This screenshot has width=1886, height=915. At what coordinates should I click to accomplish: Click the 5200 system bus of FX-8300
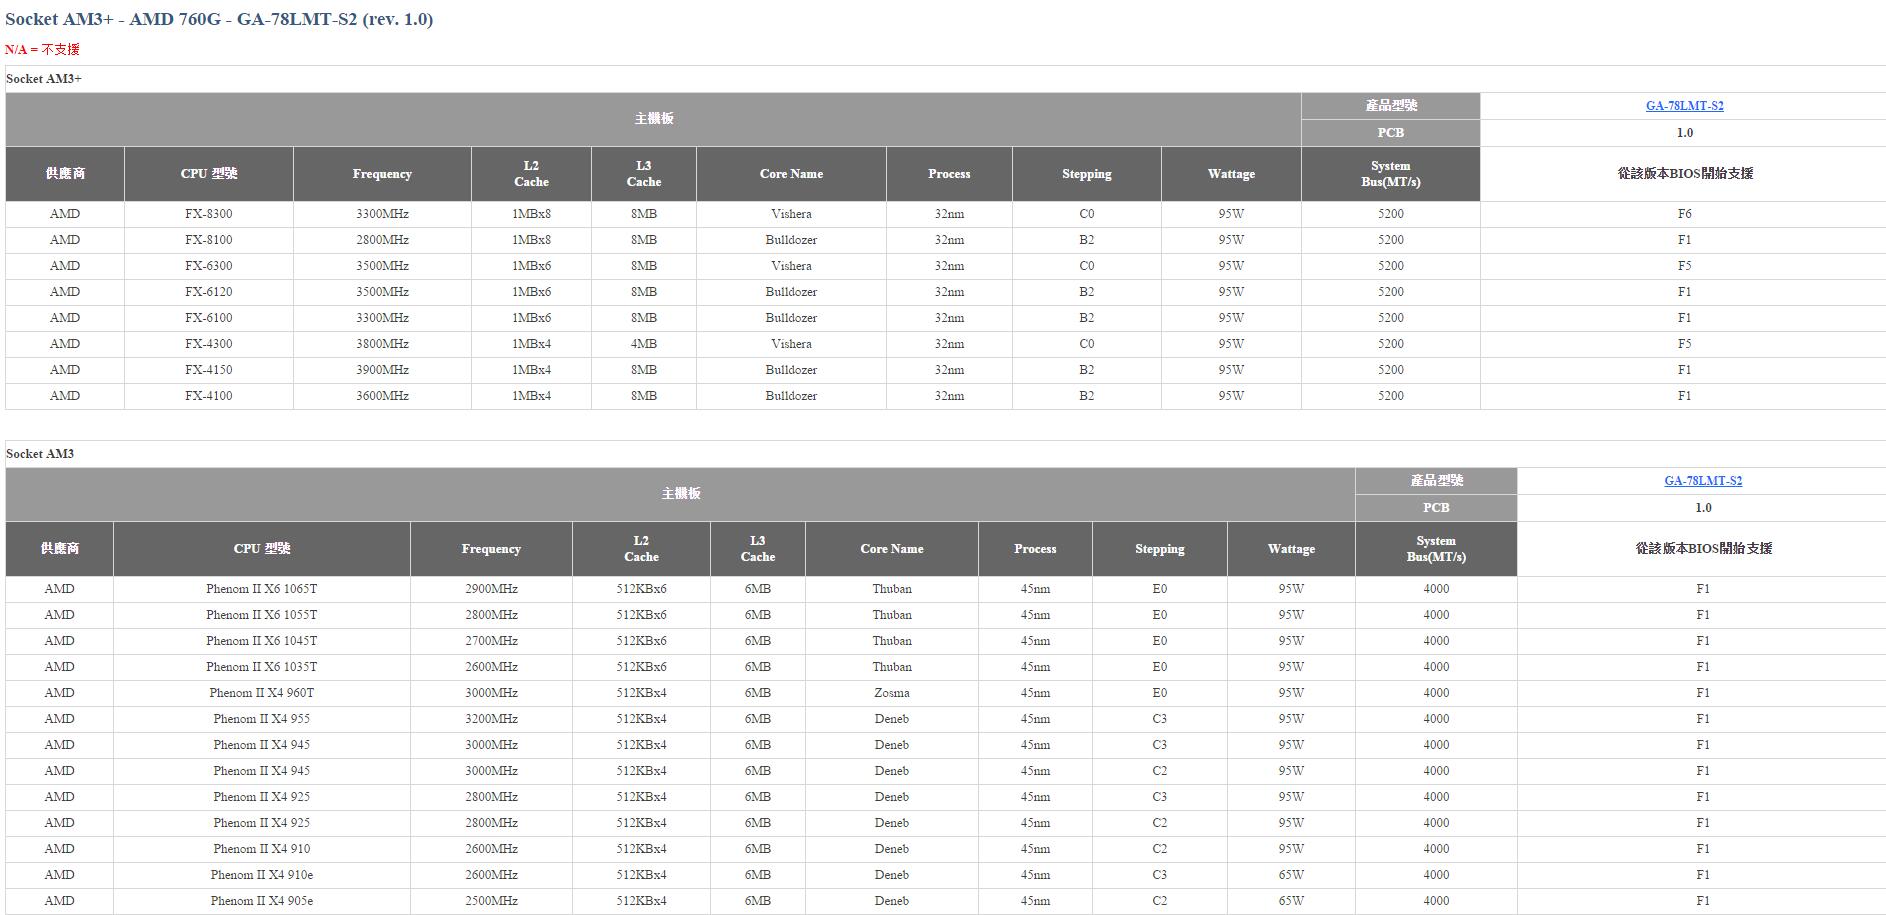tap(1391, 214)
